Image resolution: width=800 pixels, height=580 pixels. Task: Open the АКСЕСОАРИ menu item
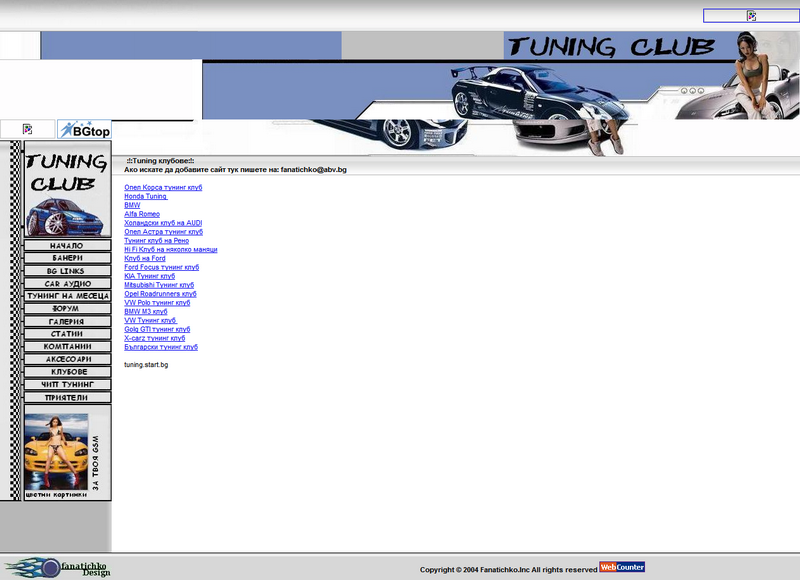[67, 359]
